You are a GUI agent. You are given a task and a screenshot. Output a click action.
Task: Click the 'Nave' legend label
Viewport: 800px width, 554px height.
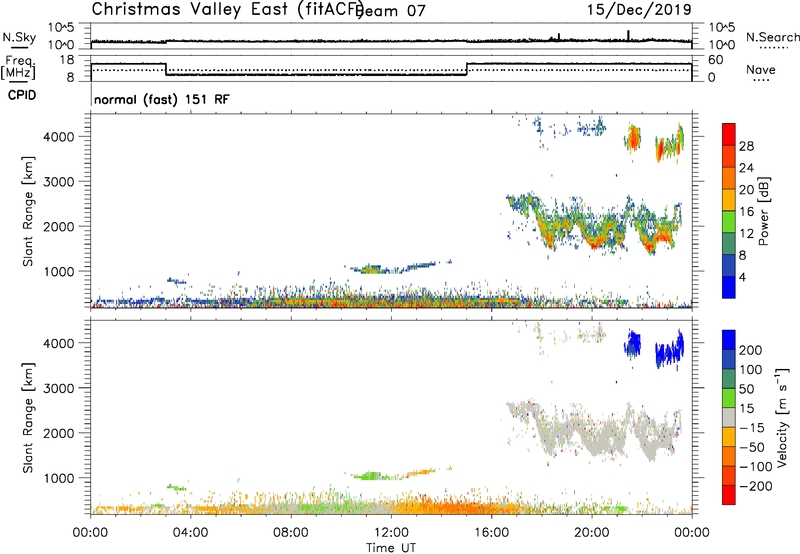[x=761, y=70]
